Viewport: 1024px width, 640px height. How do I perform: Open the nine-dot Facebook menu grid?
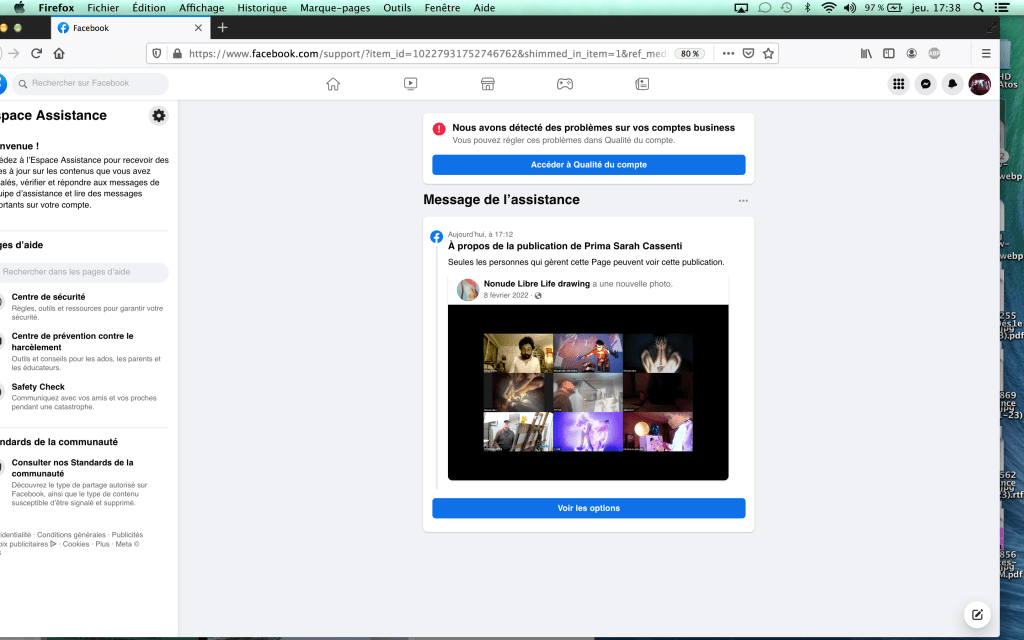[x=899, y=84]
